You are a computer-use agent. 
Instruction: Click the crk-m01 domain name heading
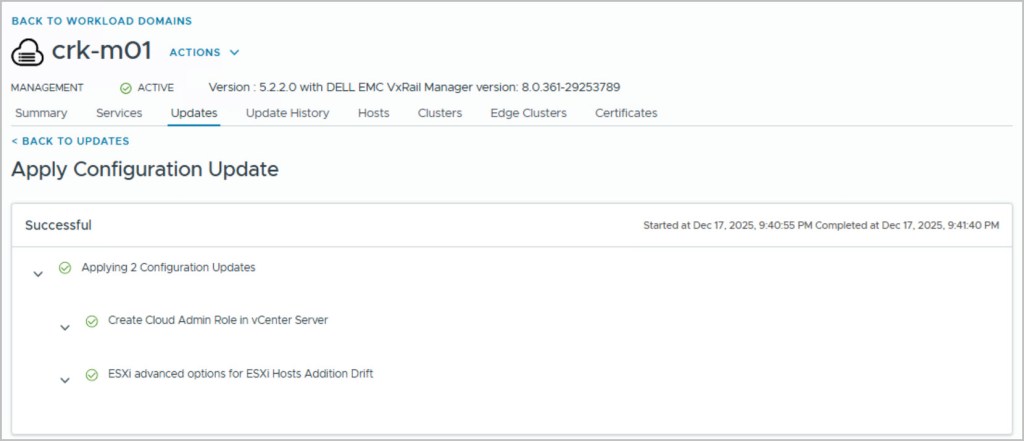point(104,52)
